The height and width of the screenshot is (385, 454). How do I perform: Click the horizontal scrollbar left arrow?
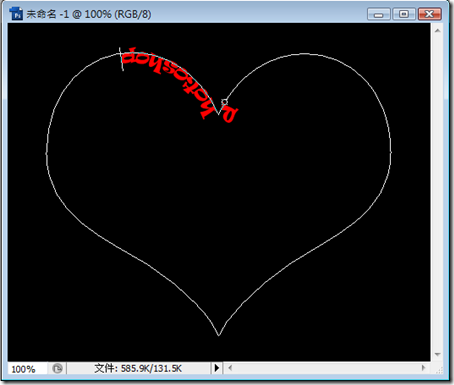(230, 368)
